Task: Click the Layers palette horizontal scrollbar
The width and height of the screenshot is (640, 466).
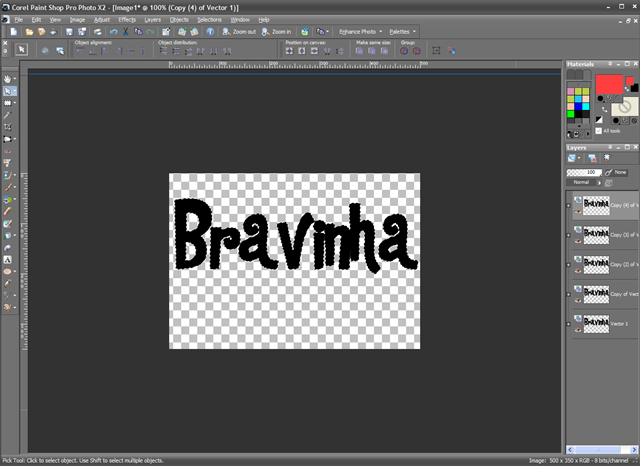Action: pyautogui.click(x=602, y=450)
